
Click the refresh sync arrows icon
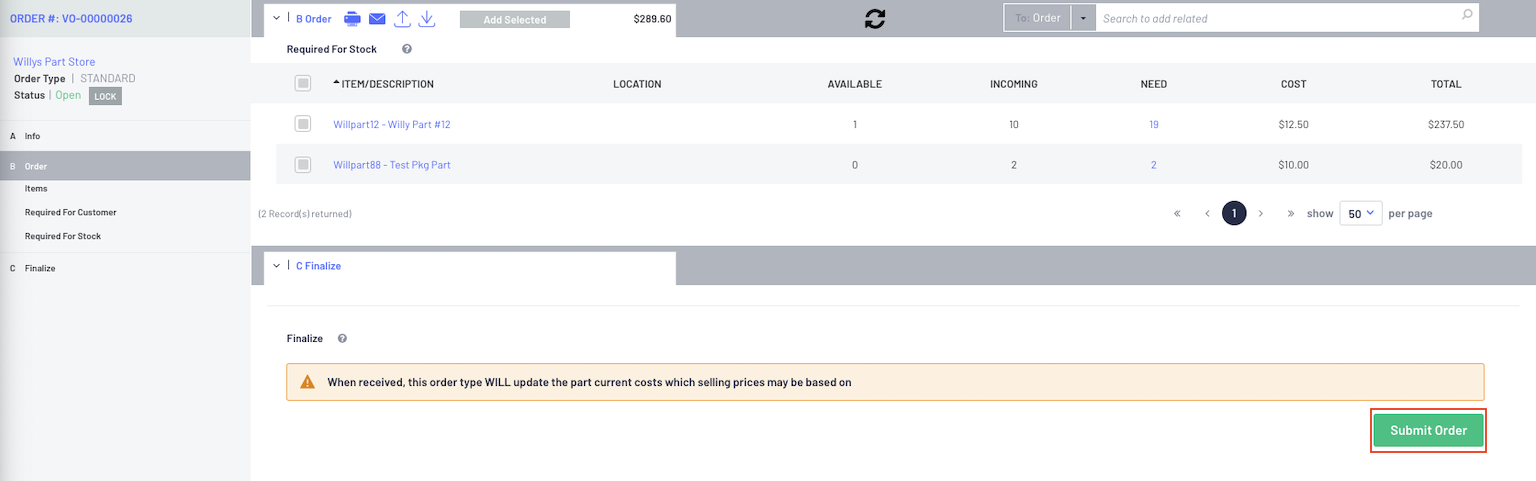(x=875, y=19)
